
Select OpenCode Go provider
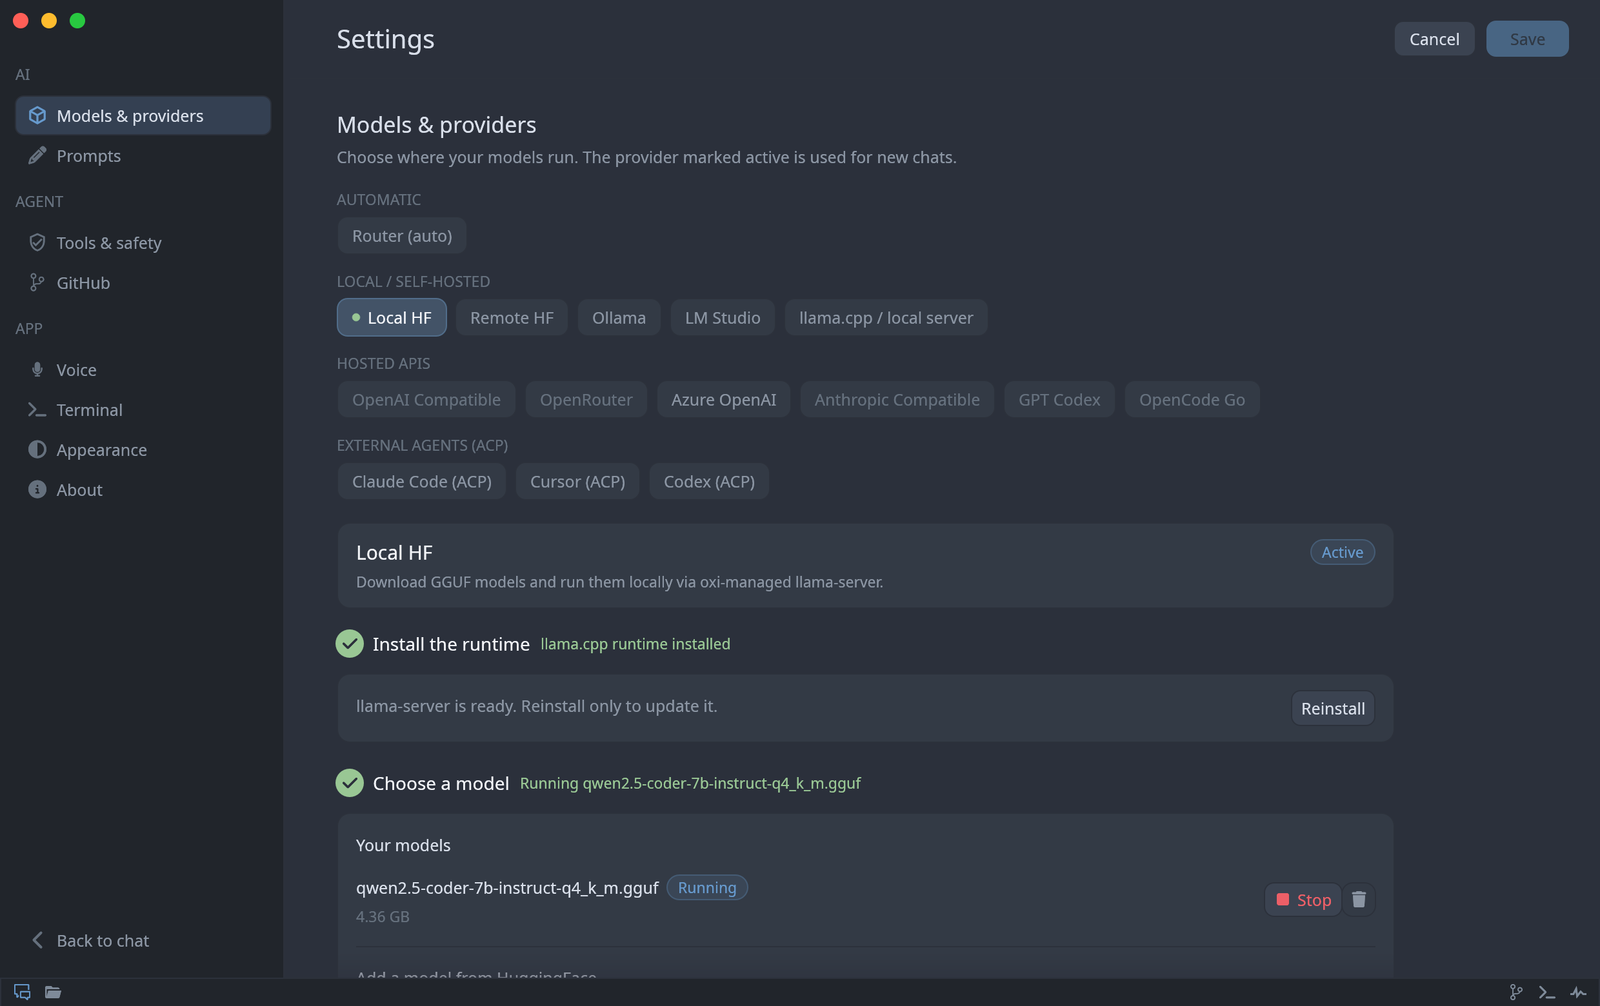tap(1192, 400)
